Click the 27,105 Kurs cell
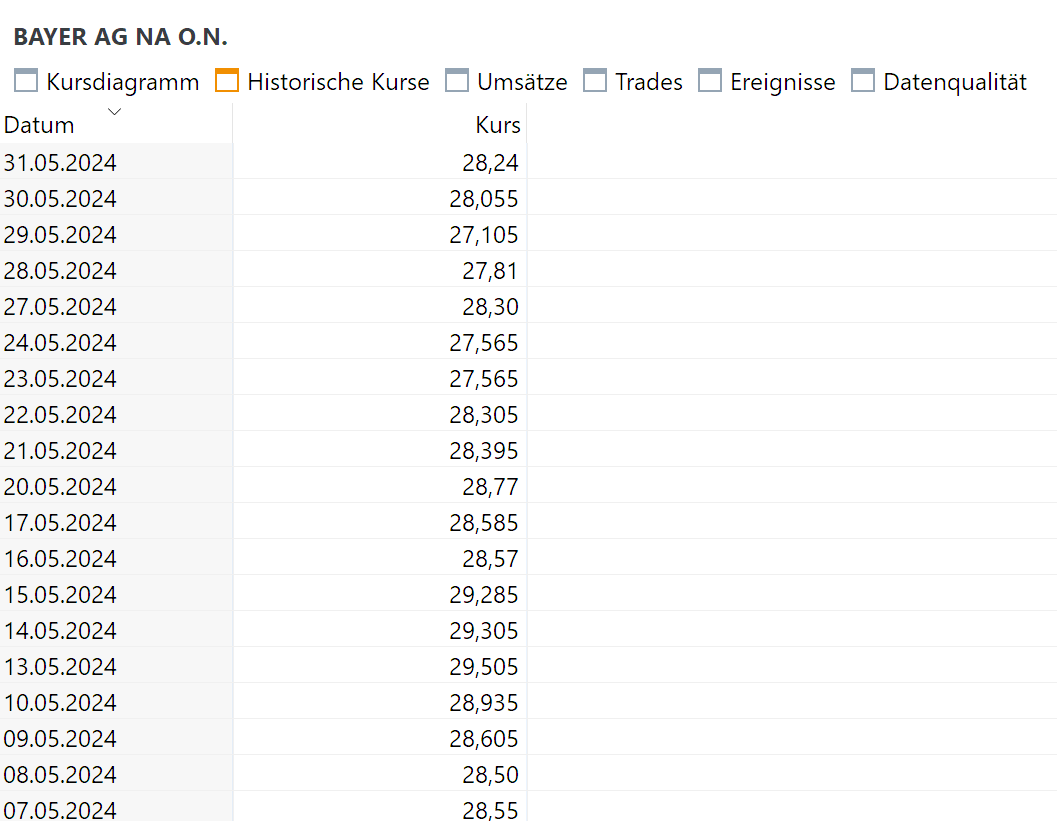This screenshot has height=821, width=1057. (x=484, y=235)
